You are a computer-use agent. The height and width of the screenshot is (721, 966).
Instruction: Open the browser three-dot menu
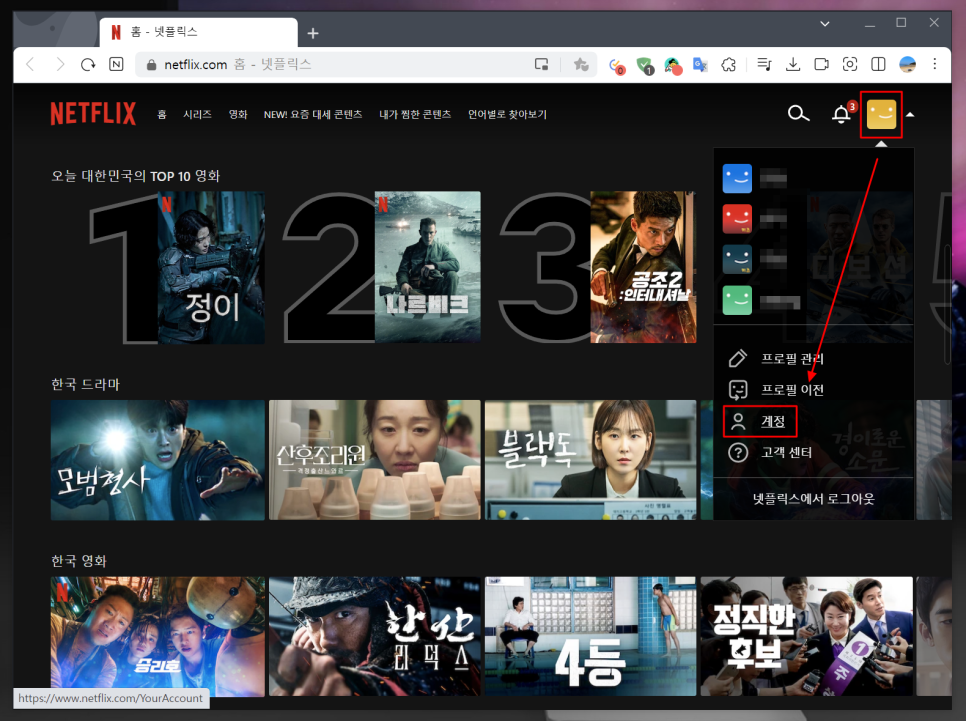[x=935, y=64]
